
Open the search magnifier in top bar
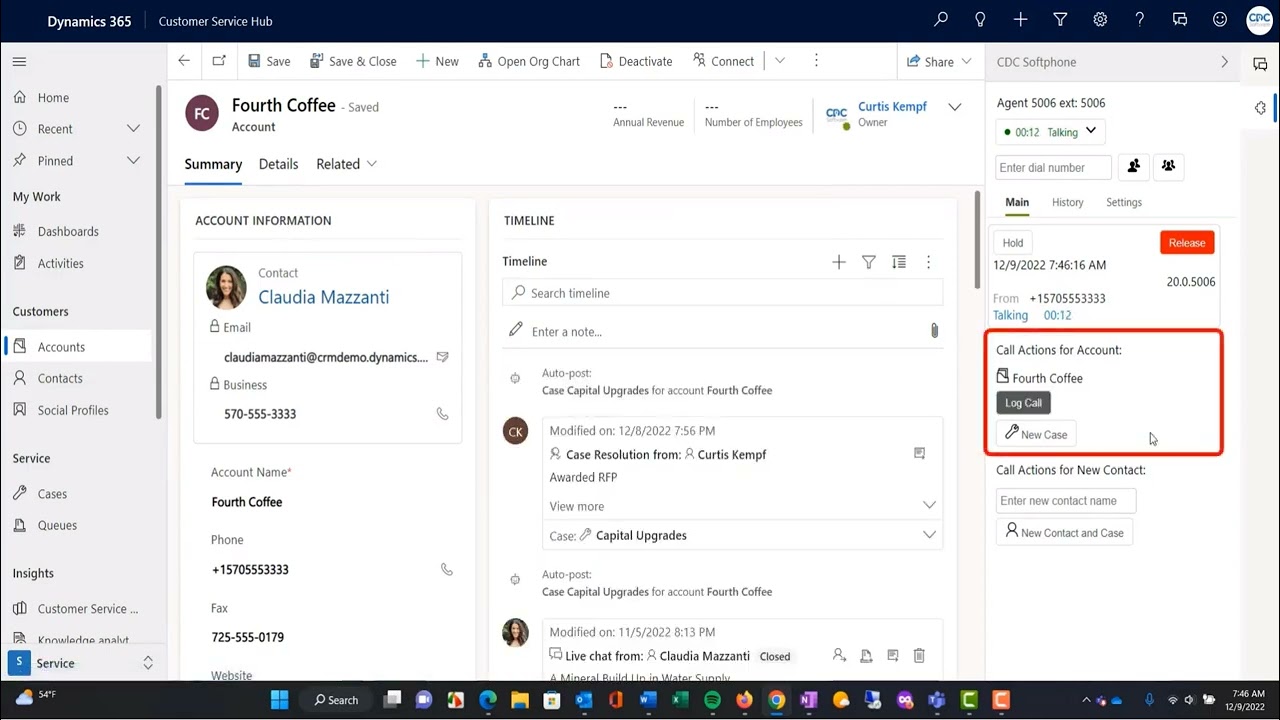(x=941, y=20)
